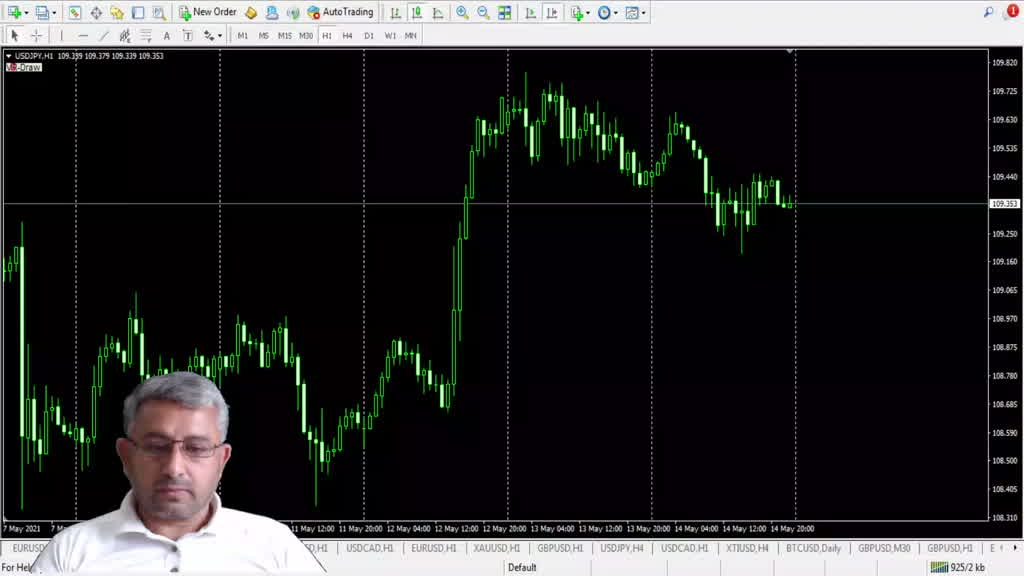Screen dimensions: 1024x576
Task: Select the Crosshair tool
Action: pos(36,35)
